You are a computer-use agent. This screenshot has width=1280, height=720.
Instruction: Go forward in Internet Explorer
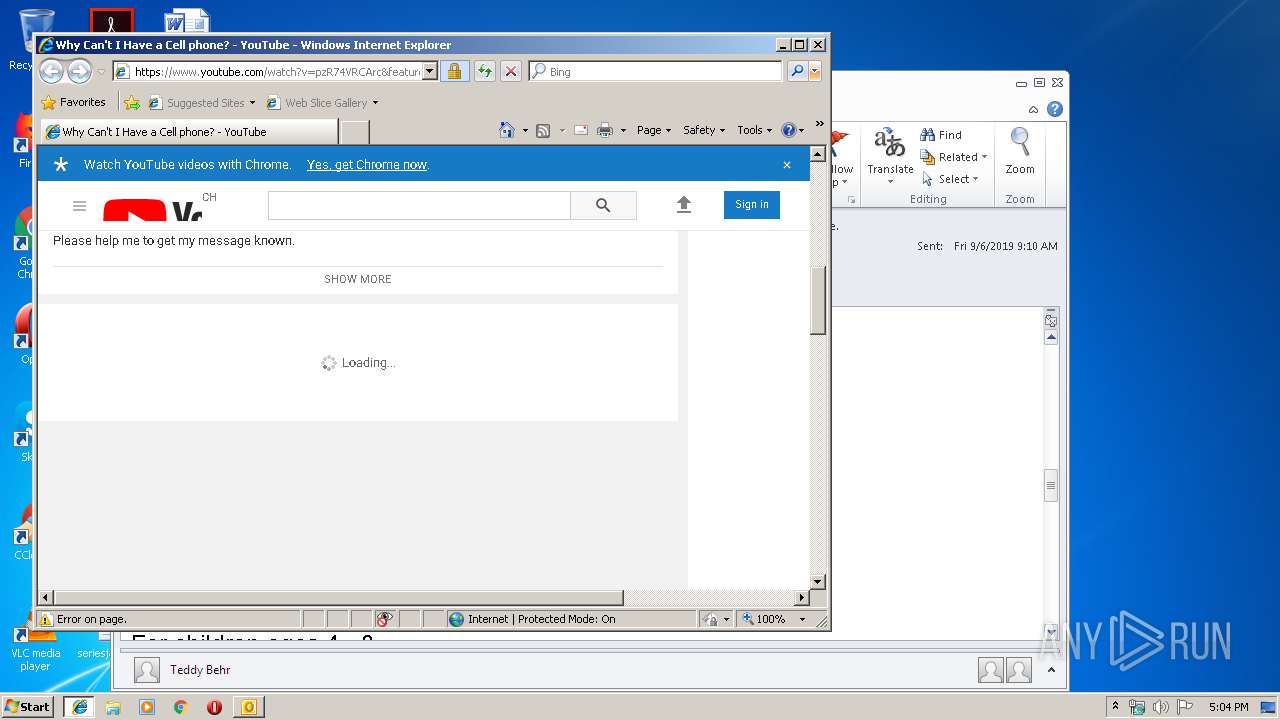[x=79, y=71]
